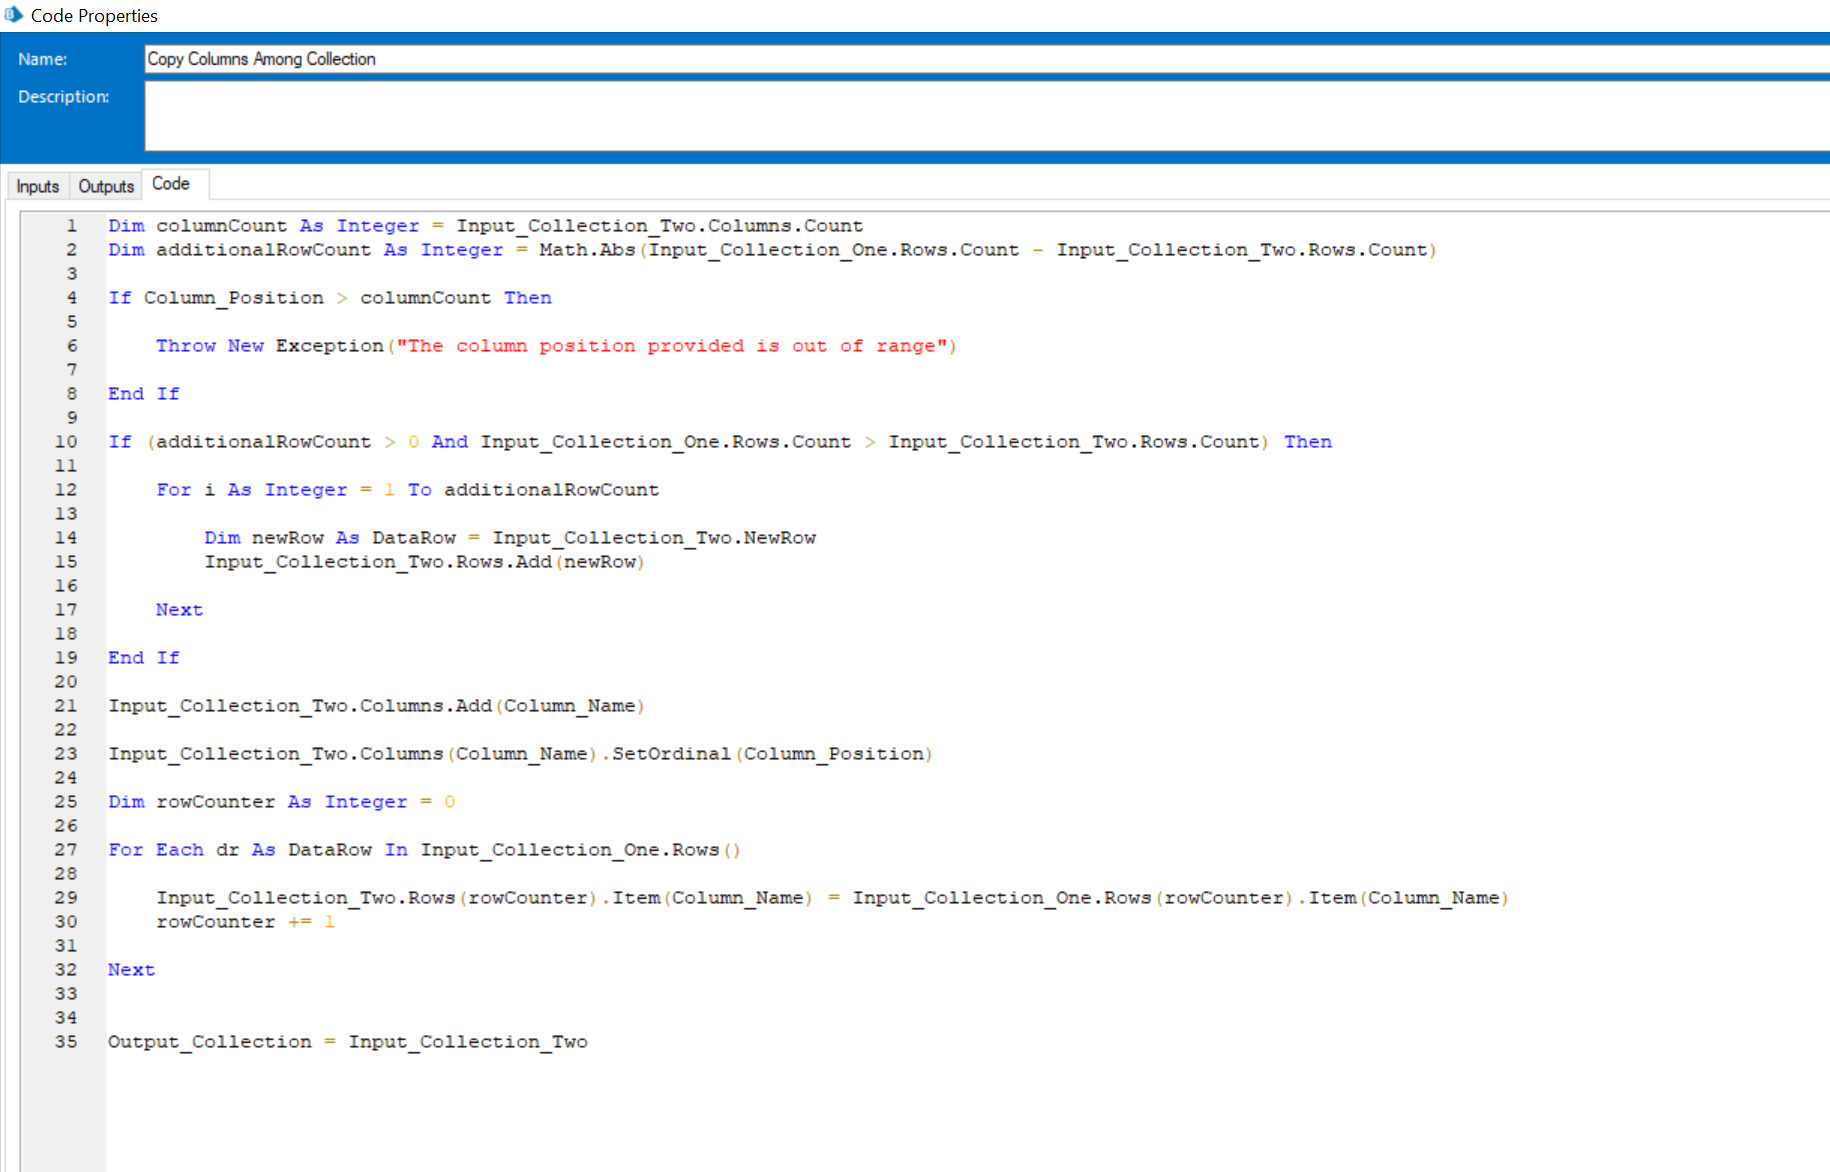Switch to the Inputs tab
Viewport: 1830px width, 1172px height.
click(36, 186)
